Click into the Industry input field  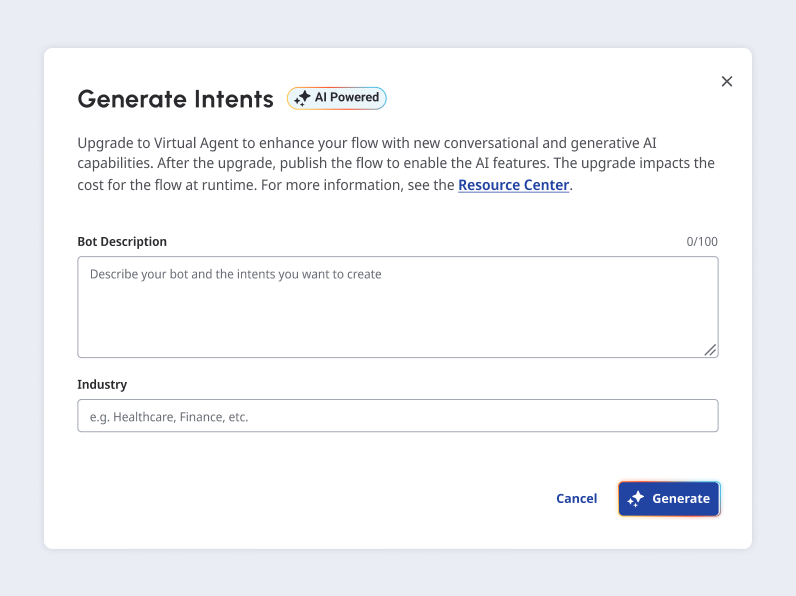pyautogui.click(x=397, y=416)
